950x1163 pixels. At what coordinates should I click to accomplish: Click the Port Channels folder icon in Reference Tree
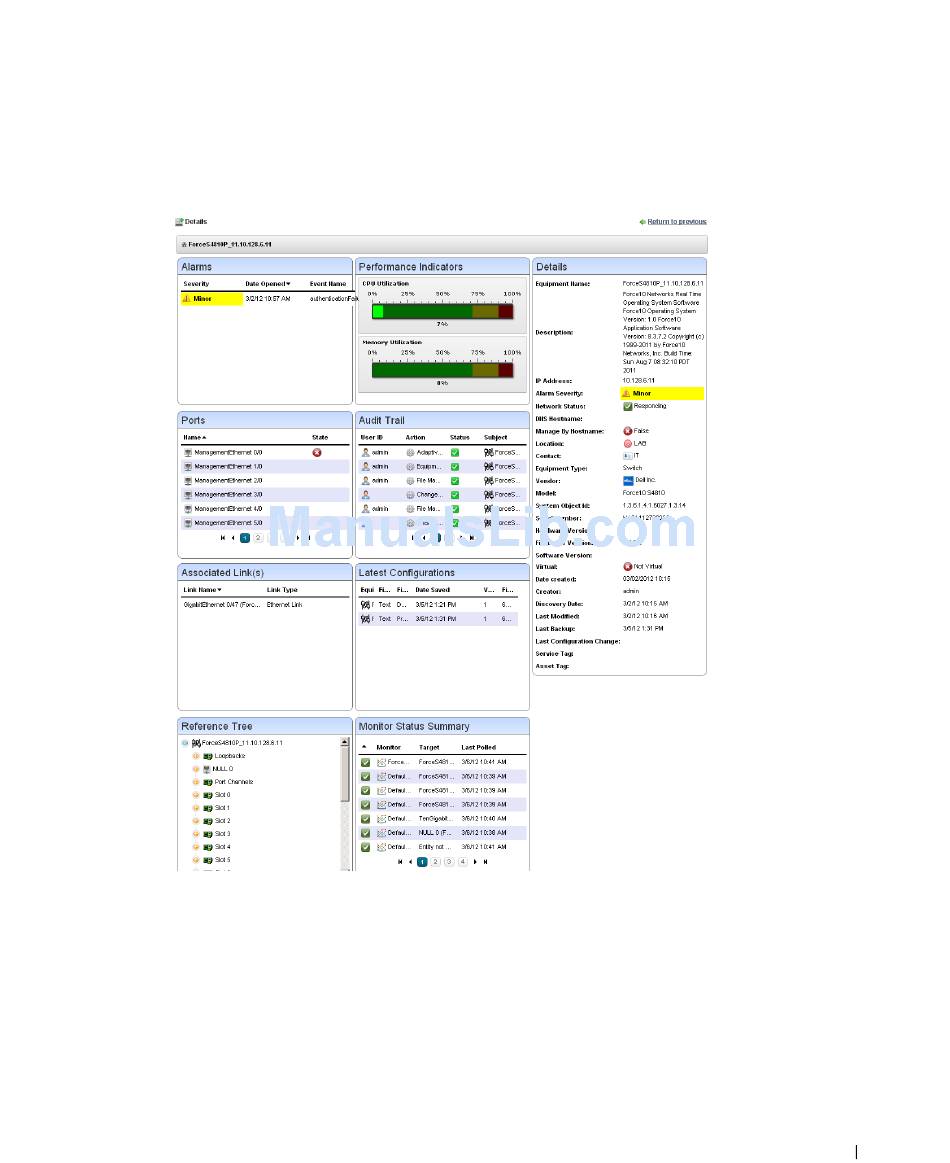point(207,782)
